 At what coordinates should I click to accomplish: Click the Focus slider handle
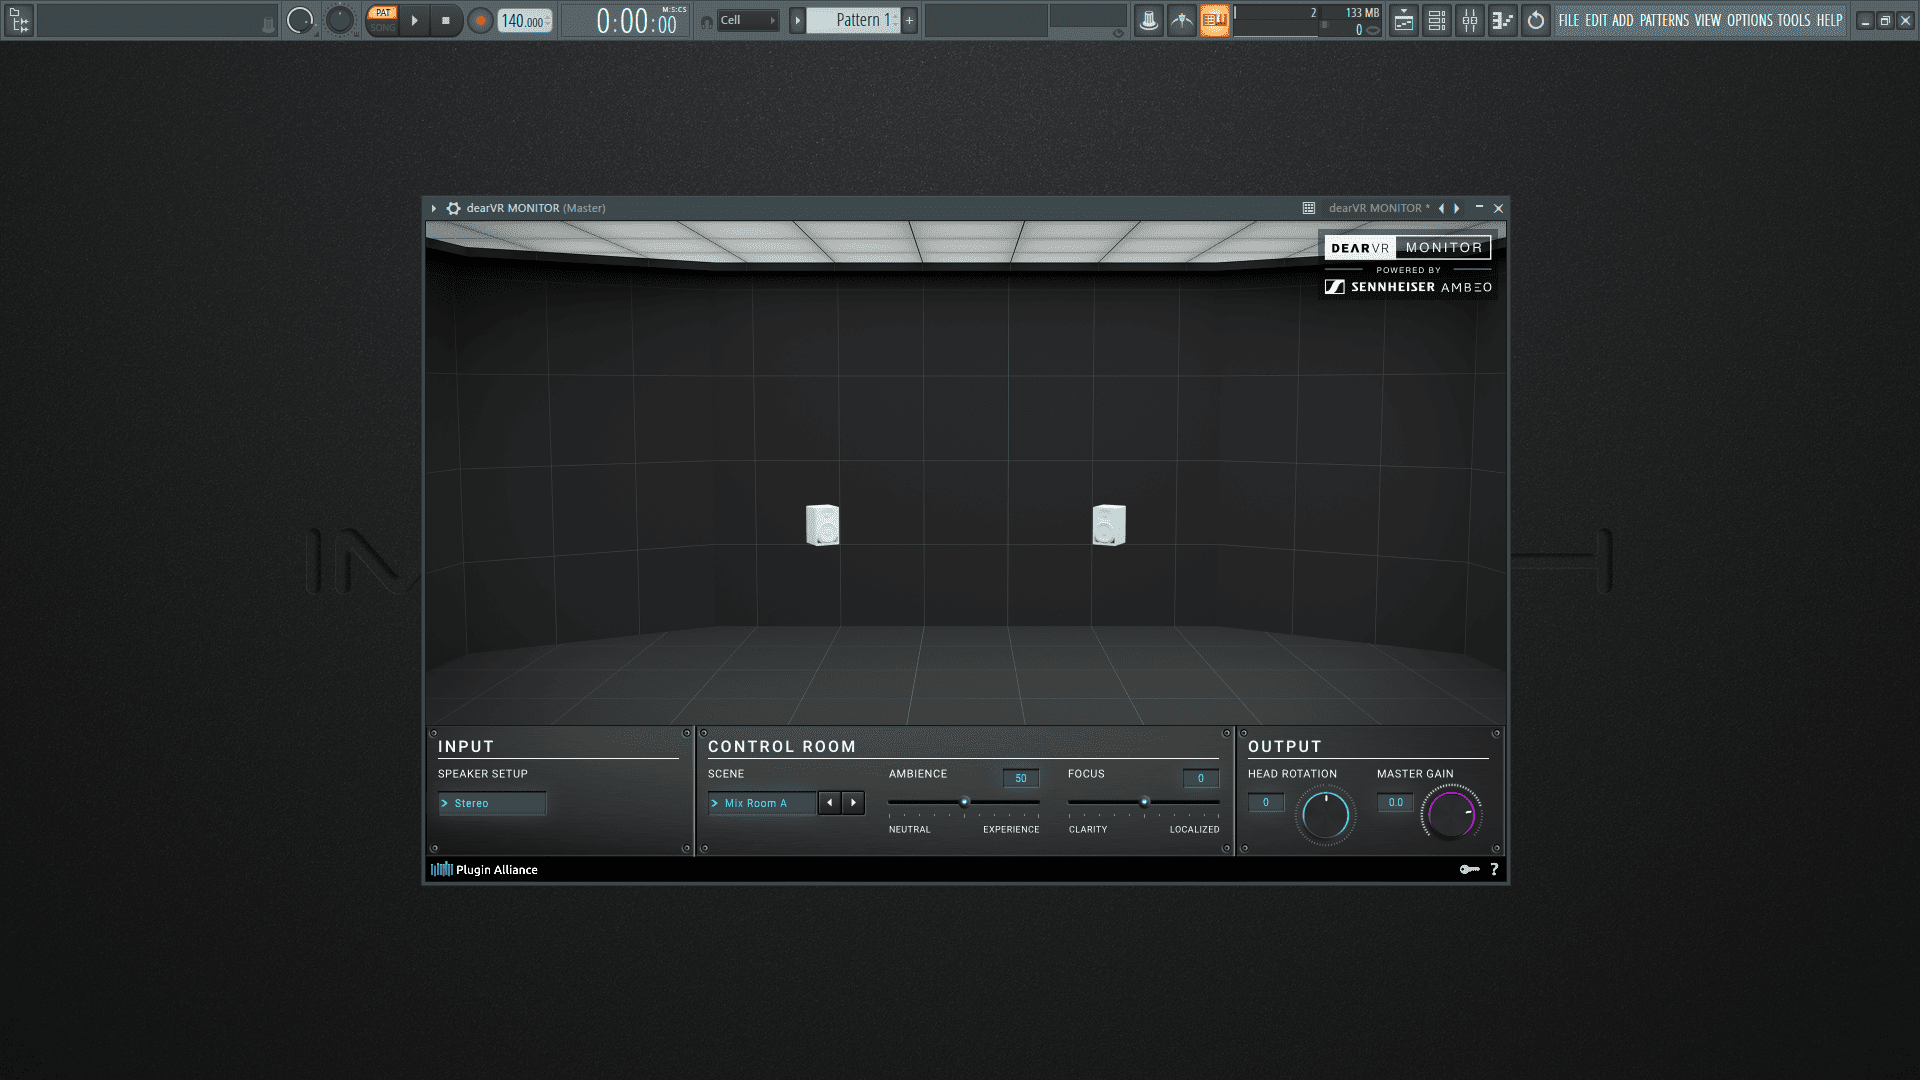pos(1145,802)
